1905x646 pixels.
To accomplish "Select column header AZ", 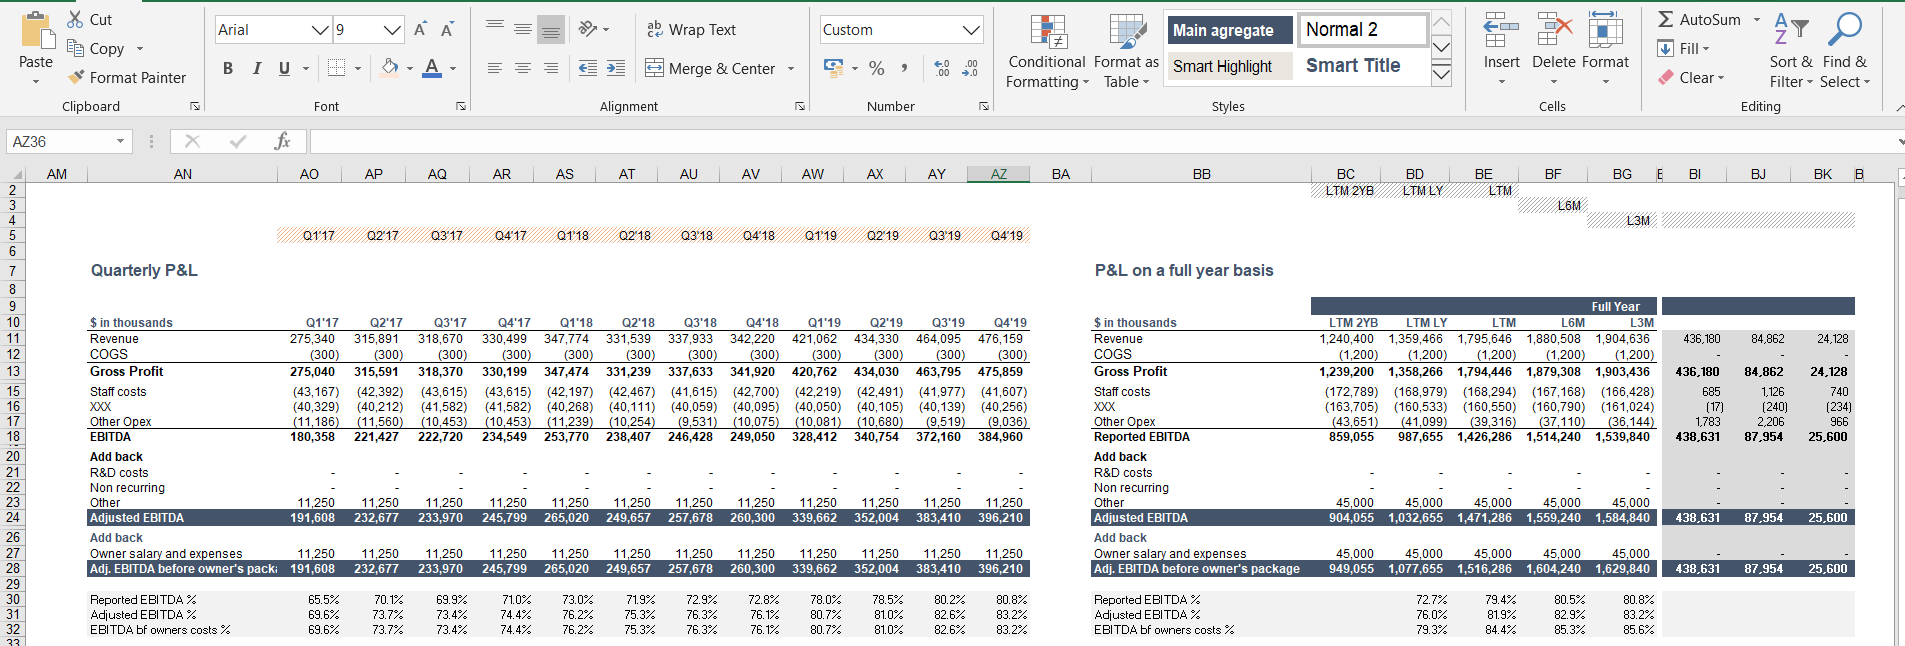I will [998, 174].
